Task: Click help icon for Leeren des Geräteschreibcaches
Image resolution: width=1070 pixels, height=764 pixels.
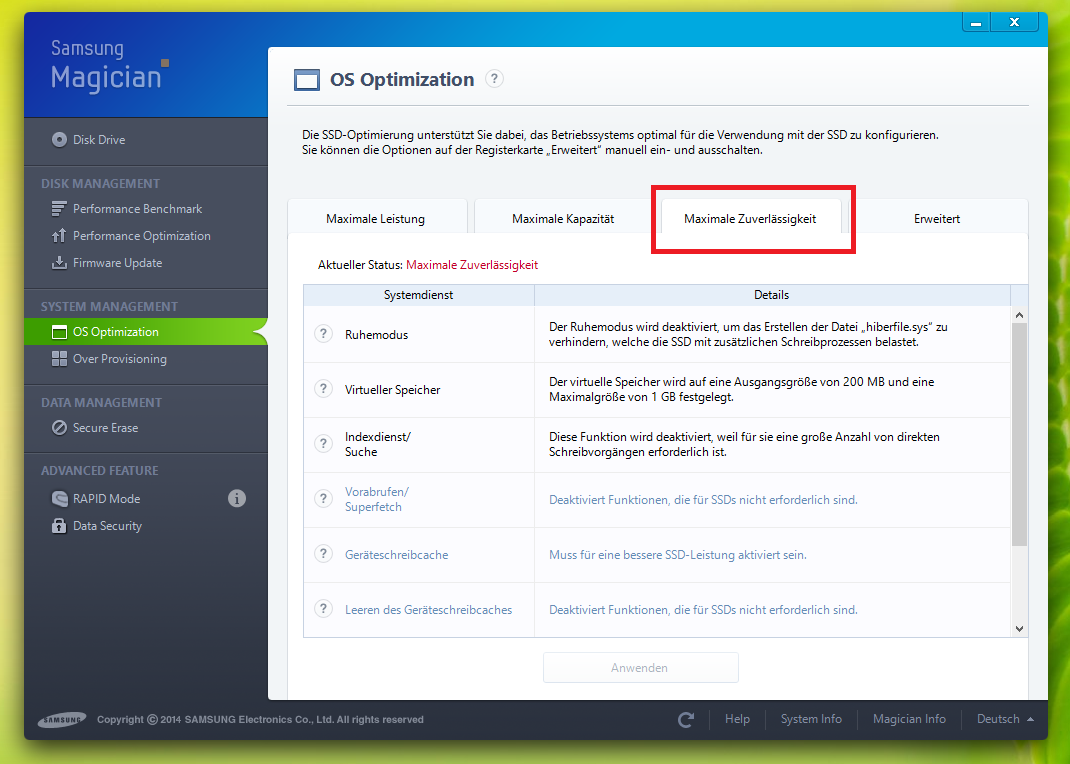Action: [x=323, y=609]
